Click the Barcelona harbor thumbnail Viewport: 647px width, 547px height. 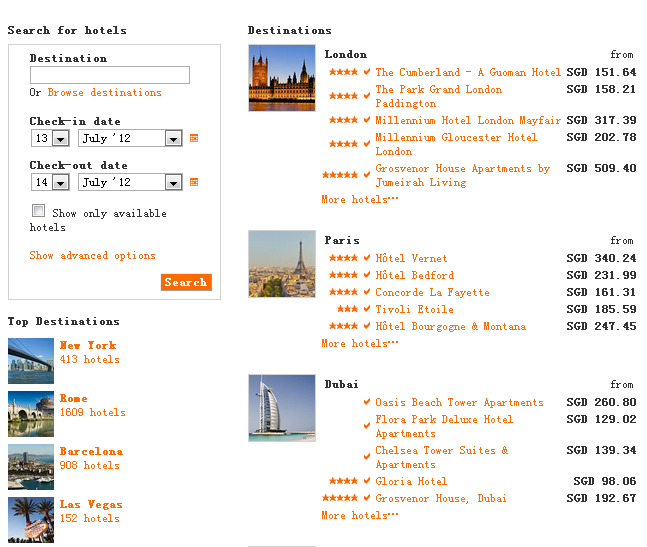point(31,467)
